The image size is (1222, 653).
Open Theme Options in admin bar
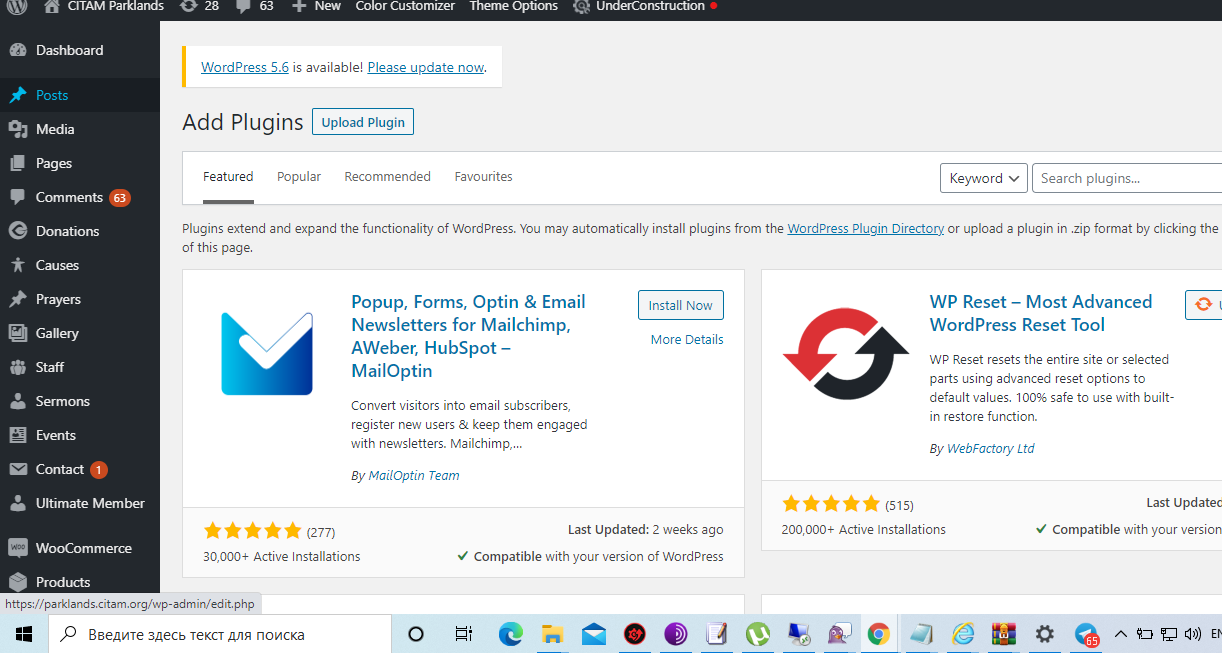pyautogui.click(x=513, y=6)
